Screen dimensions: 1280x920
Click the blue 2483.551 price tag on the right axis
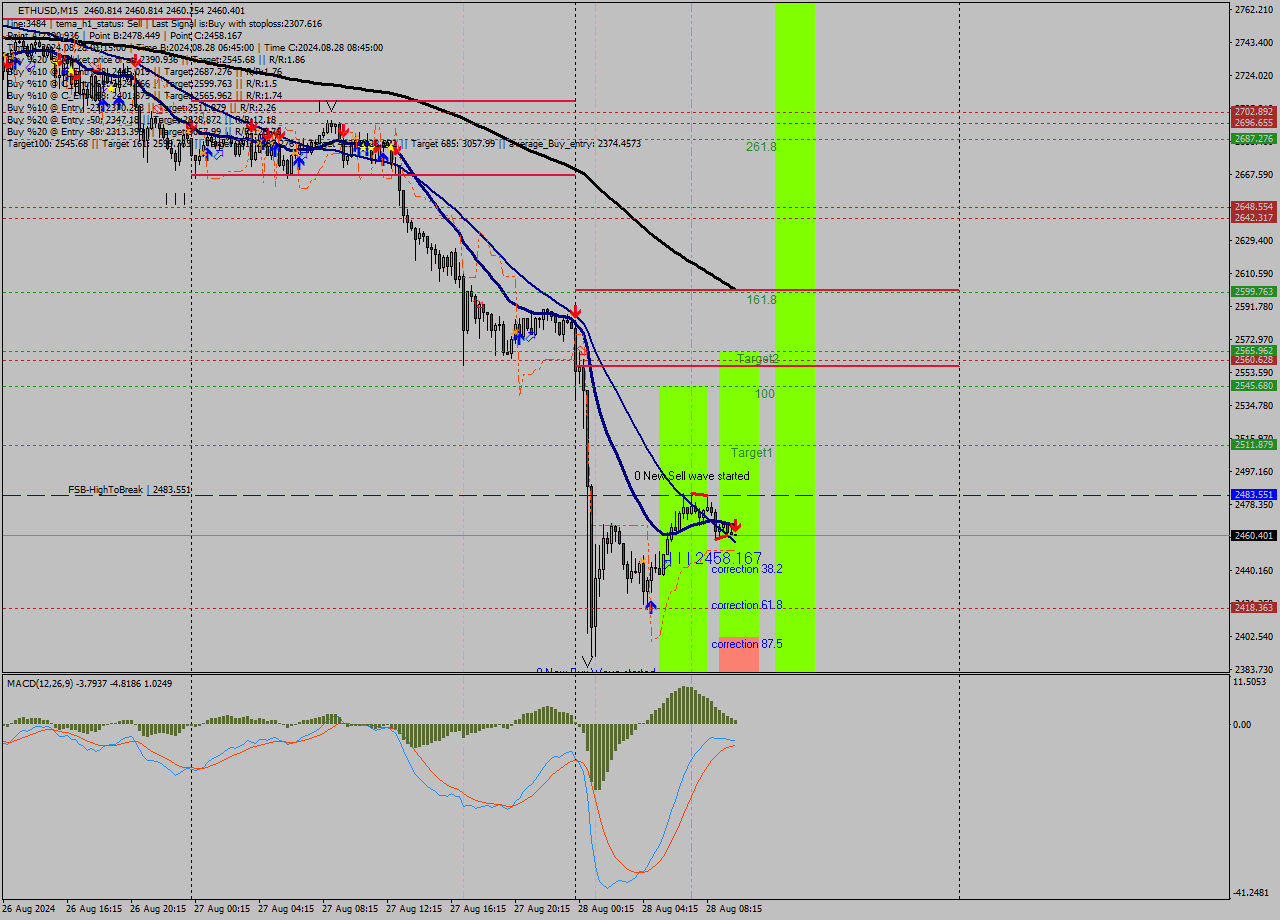click(1252, 494)
